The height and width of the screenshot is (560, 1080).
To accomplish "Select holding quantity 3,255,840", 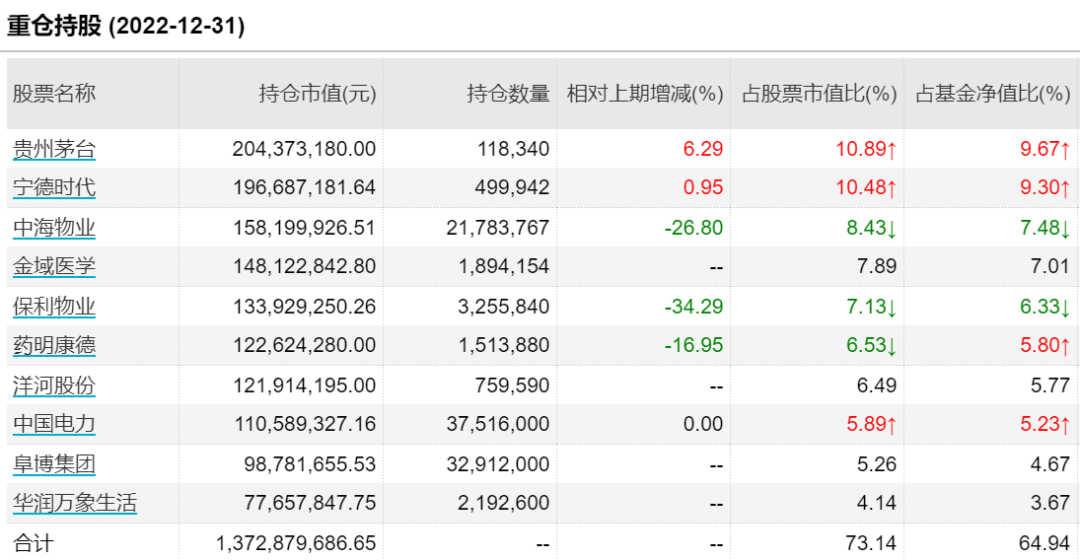I will [503, 307].
